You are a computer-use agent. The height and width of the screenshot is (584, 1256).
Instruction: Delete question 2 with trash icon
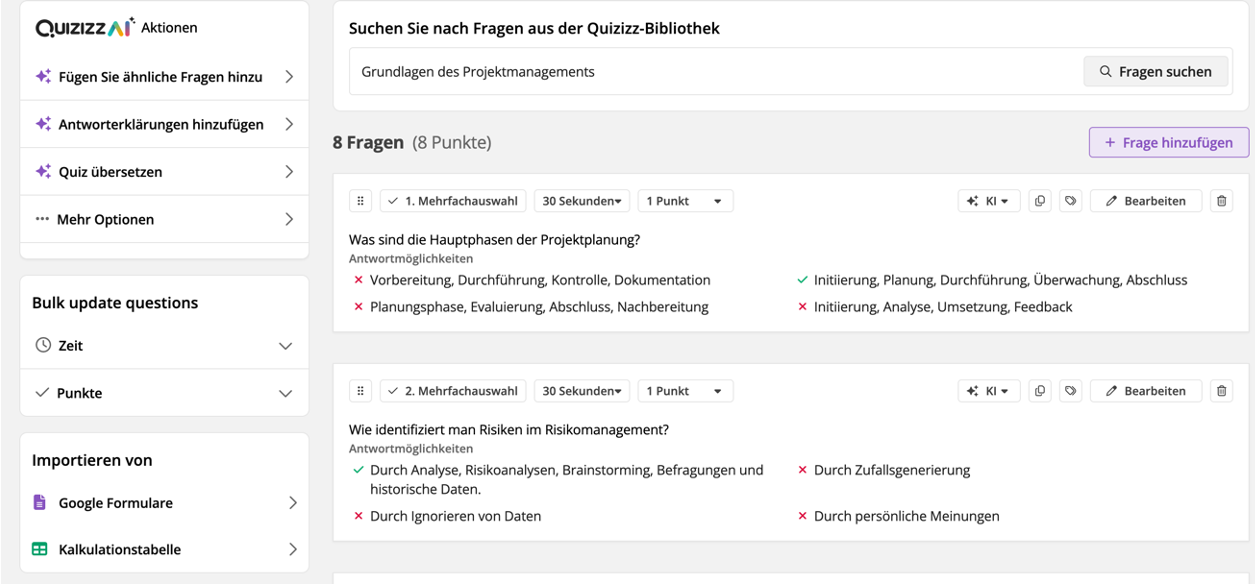[1221, 391]
